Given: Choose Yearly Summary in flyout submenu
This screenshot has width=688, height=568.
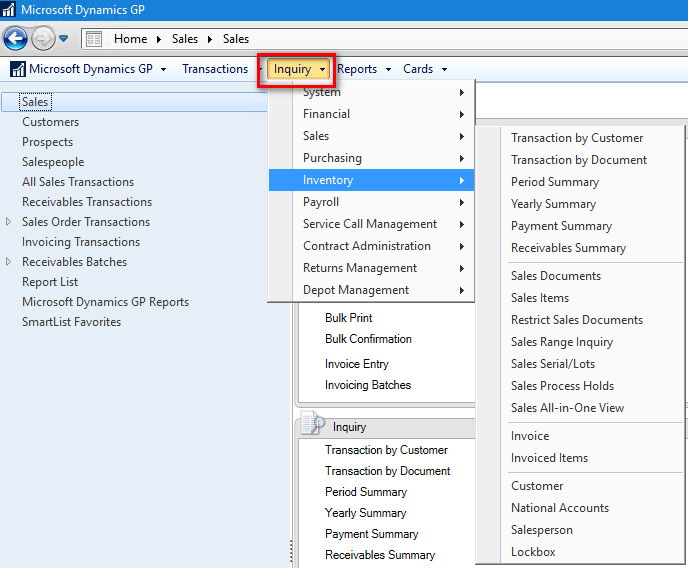Looking at the screenshot, I should click(553, 204).
